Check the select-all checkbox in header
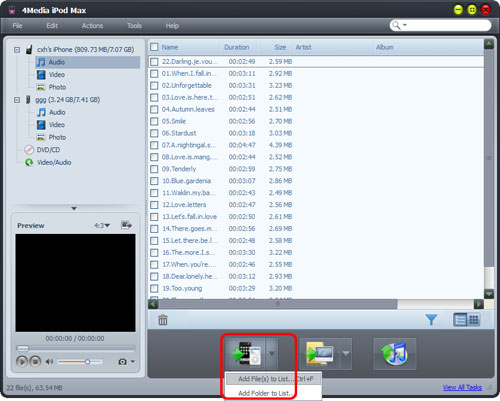The image size is (500, 401). (x=154, y=47)
